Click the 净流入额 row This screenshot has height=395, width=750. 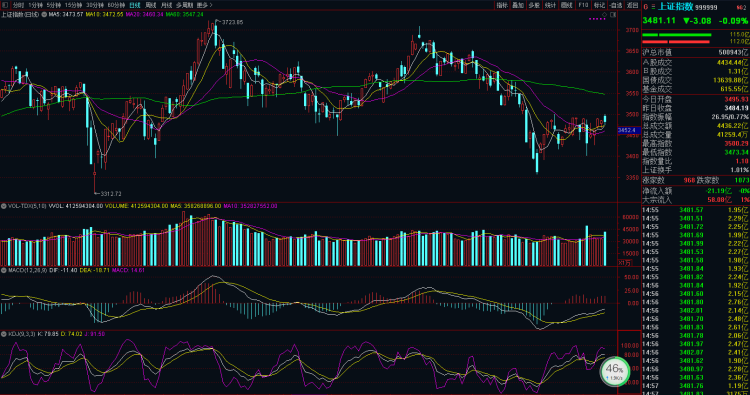(695, 191)
